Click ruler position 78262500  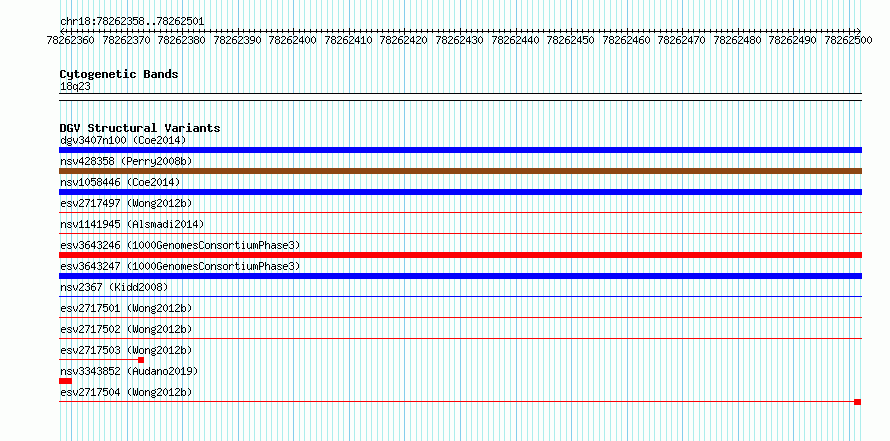click(849, 40)
